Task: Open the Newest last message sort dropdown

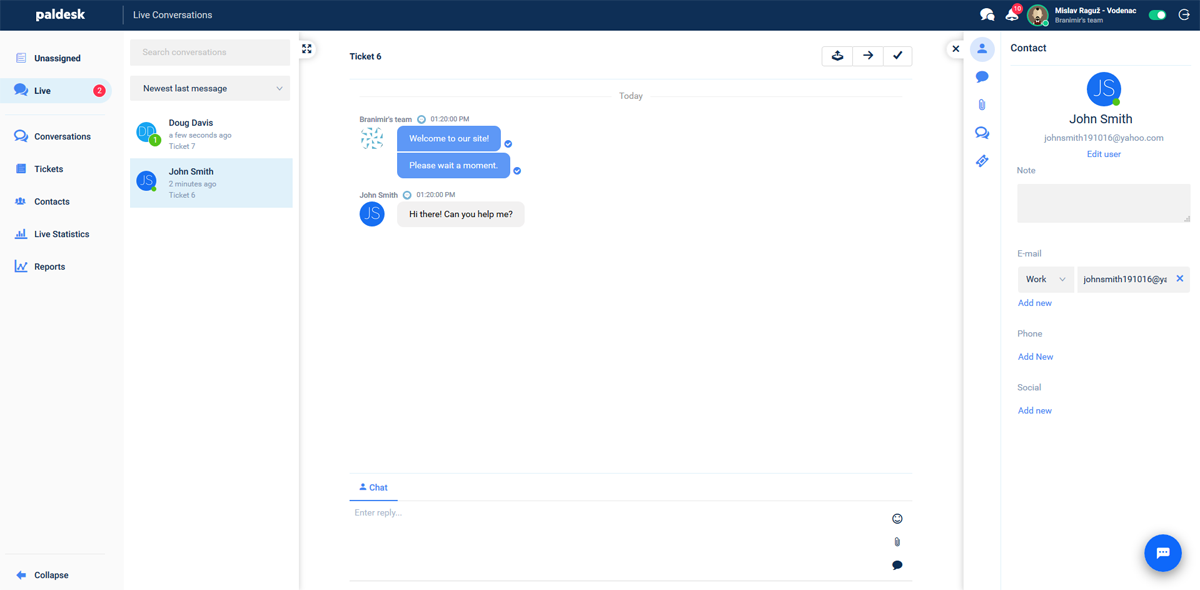Action: 210,88
